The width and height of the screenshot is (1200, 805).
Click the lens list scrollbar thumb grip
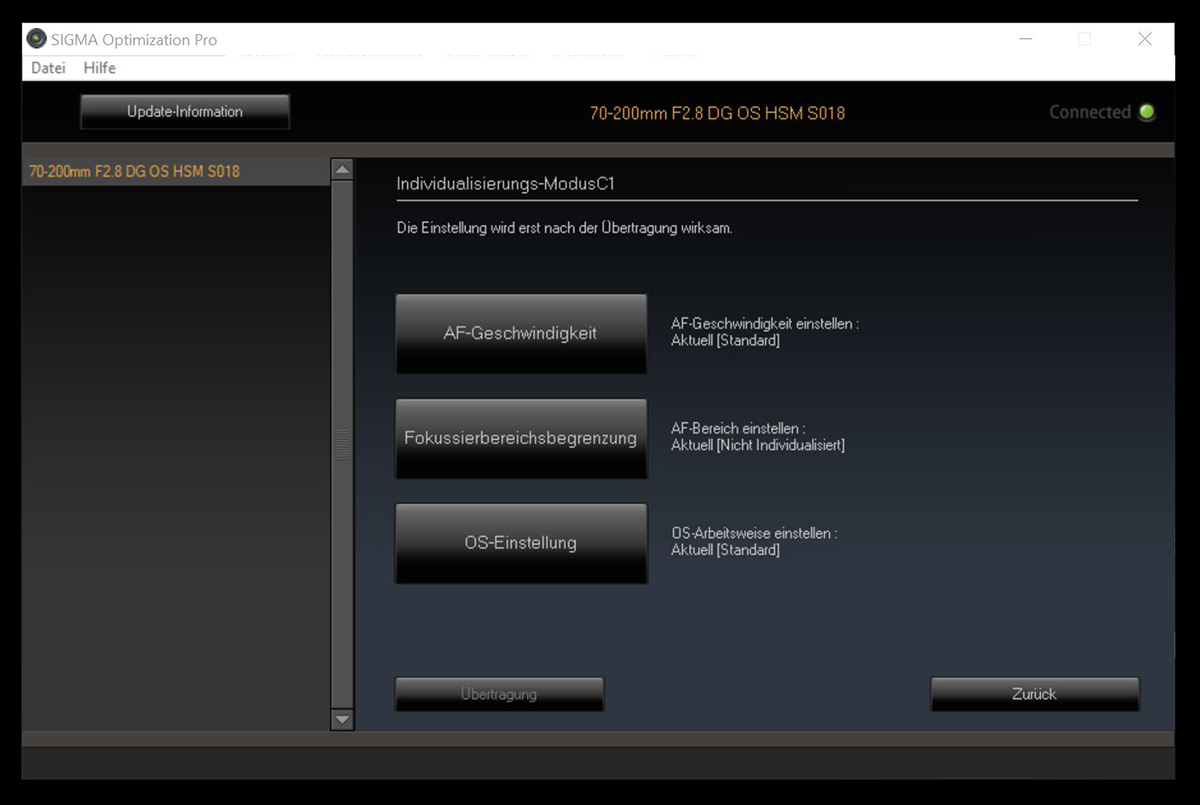coord(343,445)
